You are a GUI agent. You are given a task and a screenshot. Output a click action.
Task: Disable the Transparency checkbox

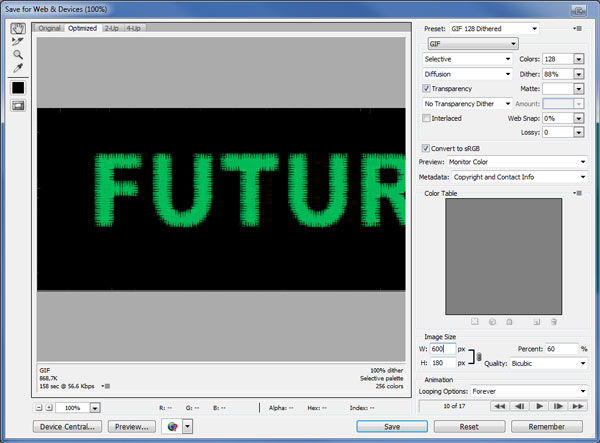coord(427,88)
